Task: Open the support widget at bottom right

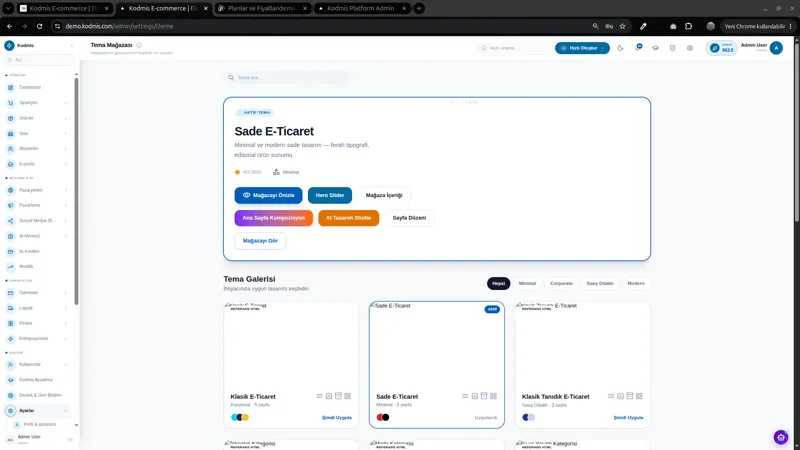Action: pos(781,437)
